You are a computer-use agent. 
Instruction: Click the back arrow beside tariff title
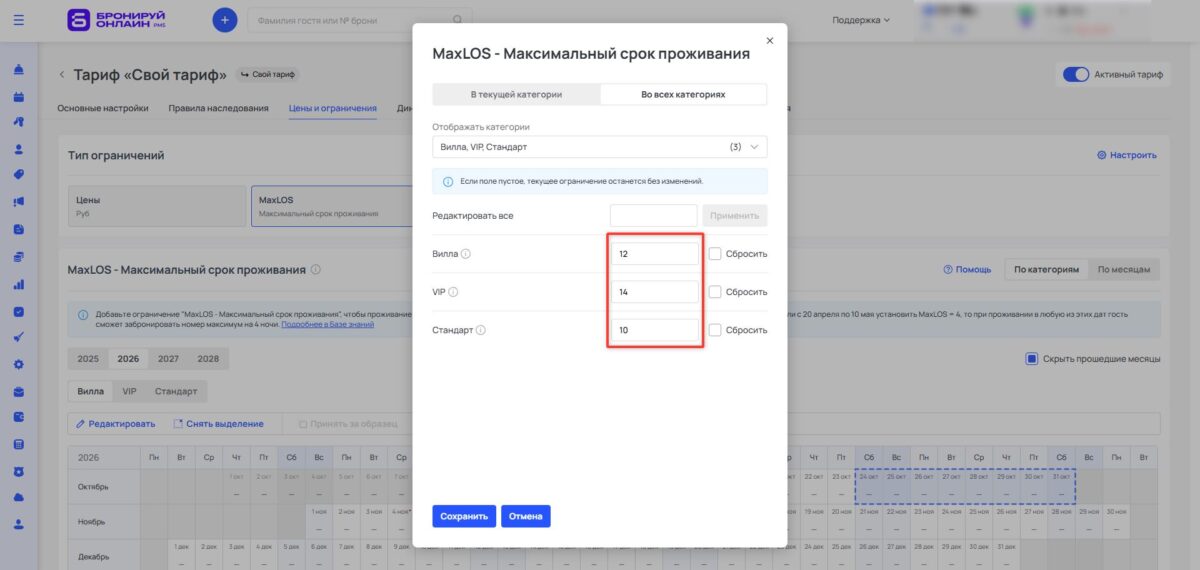coord(61,75)
